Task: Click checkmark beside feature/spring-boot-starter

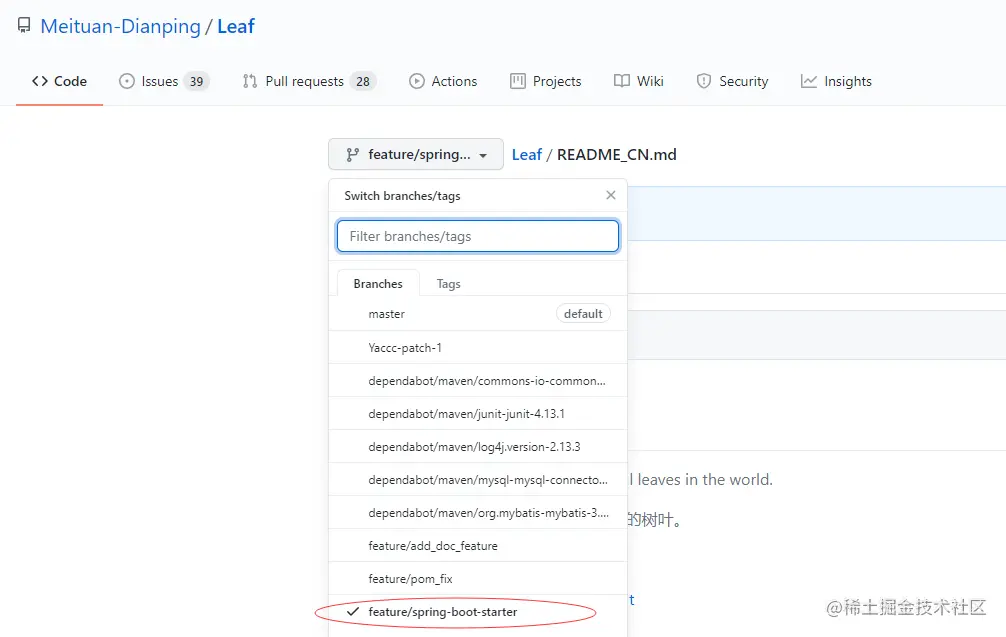Action: [352, 611]
